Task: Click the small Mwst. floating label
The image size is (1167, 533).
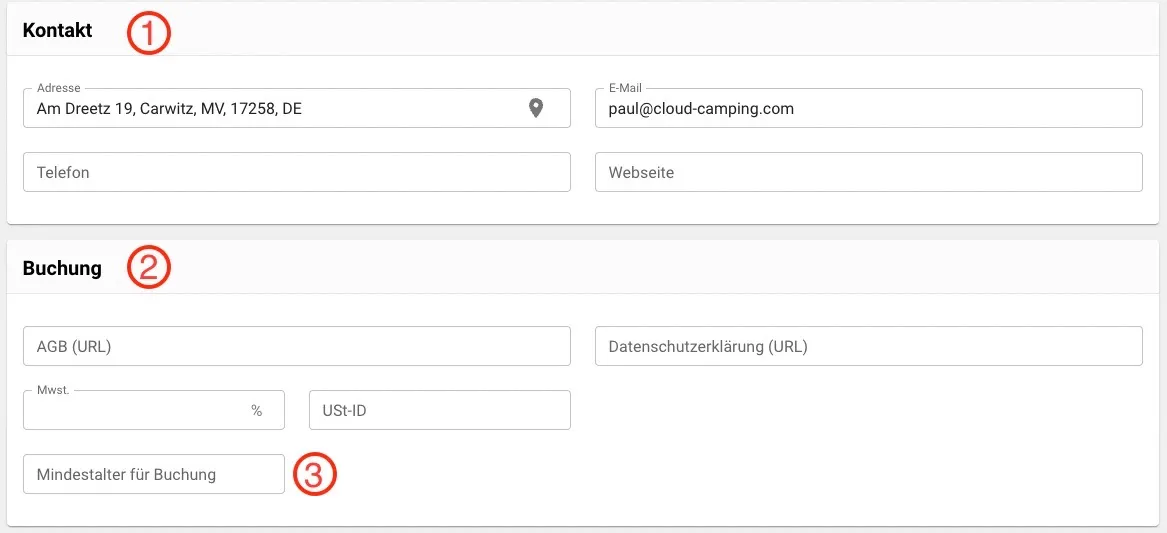Action: (53, 389)
